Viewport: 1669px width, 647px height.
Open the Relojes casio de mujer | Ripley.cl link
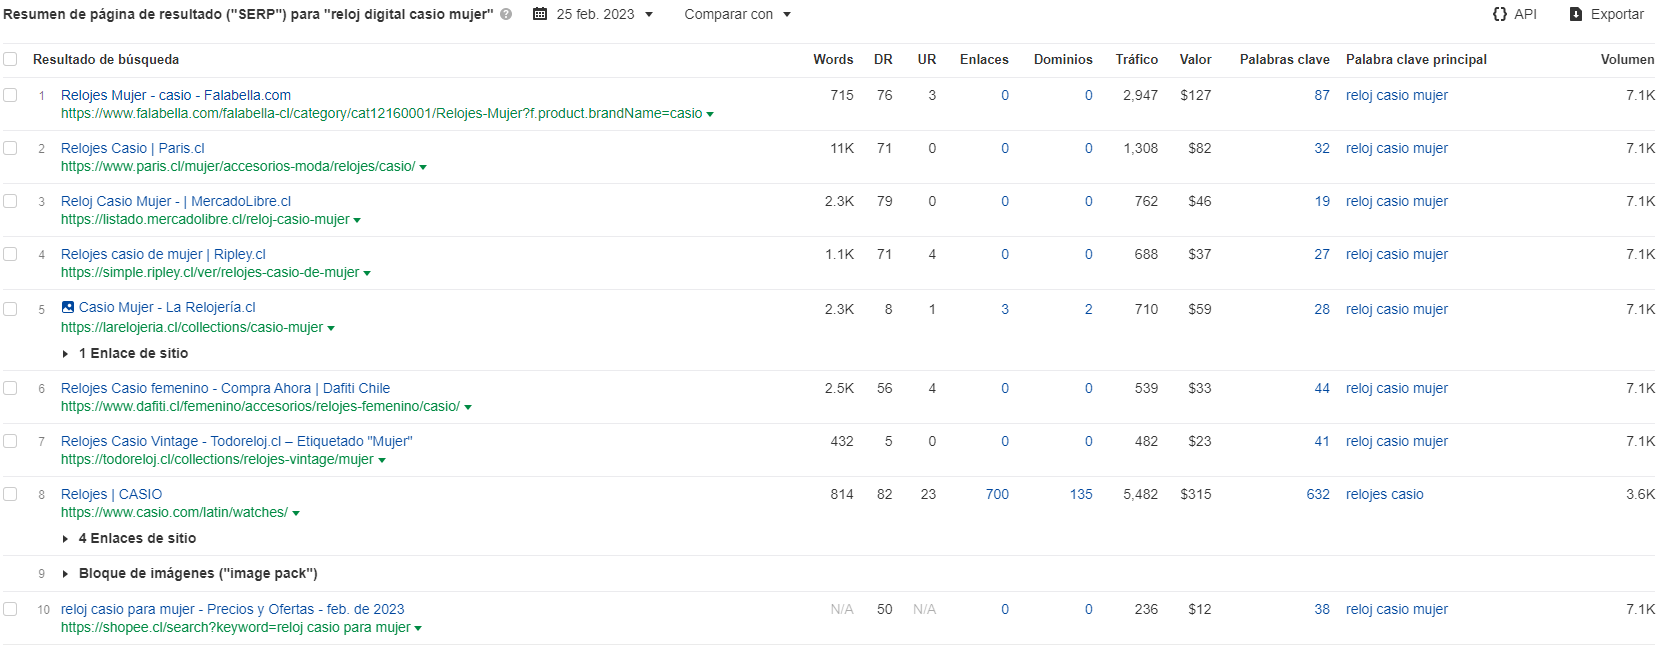pyautogui.click(x=163, y=254)
